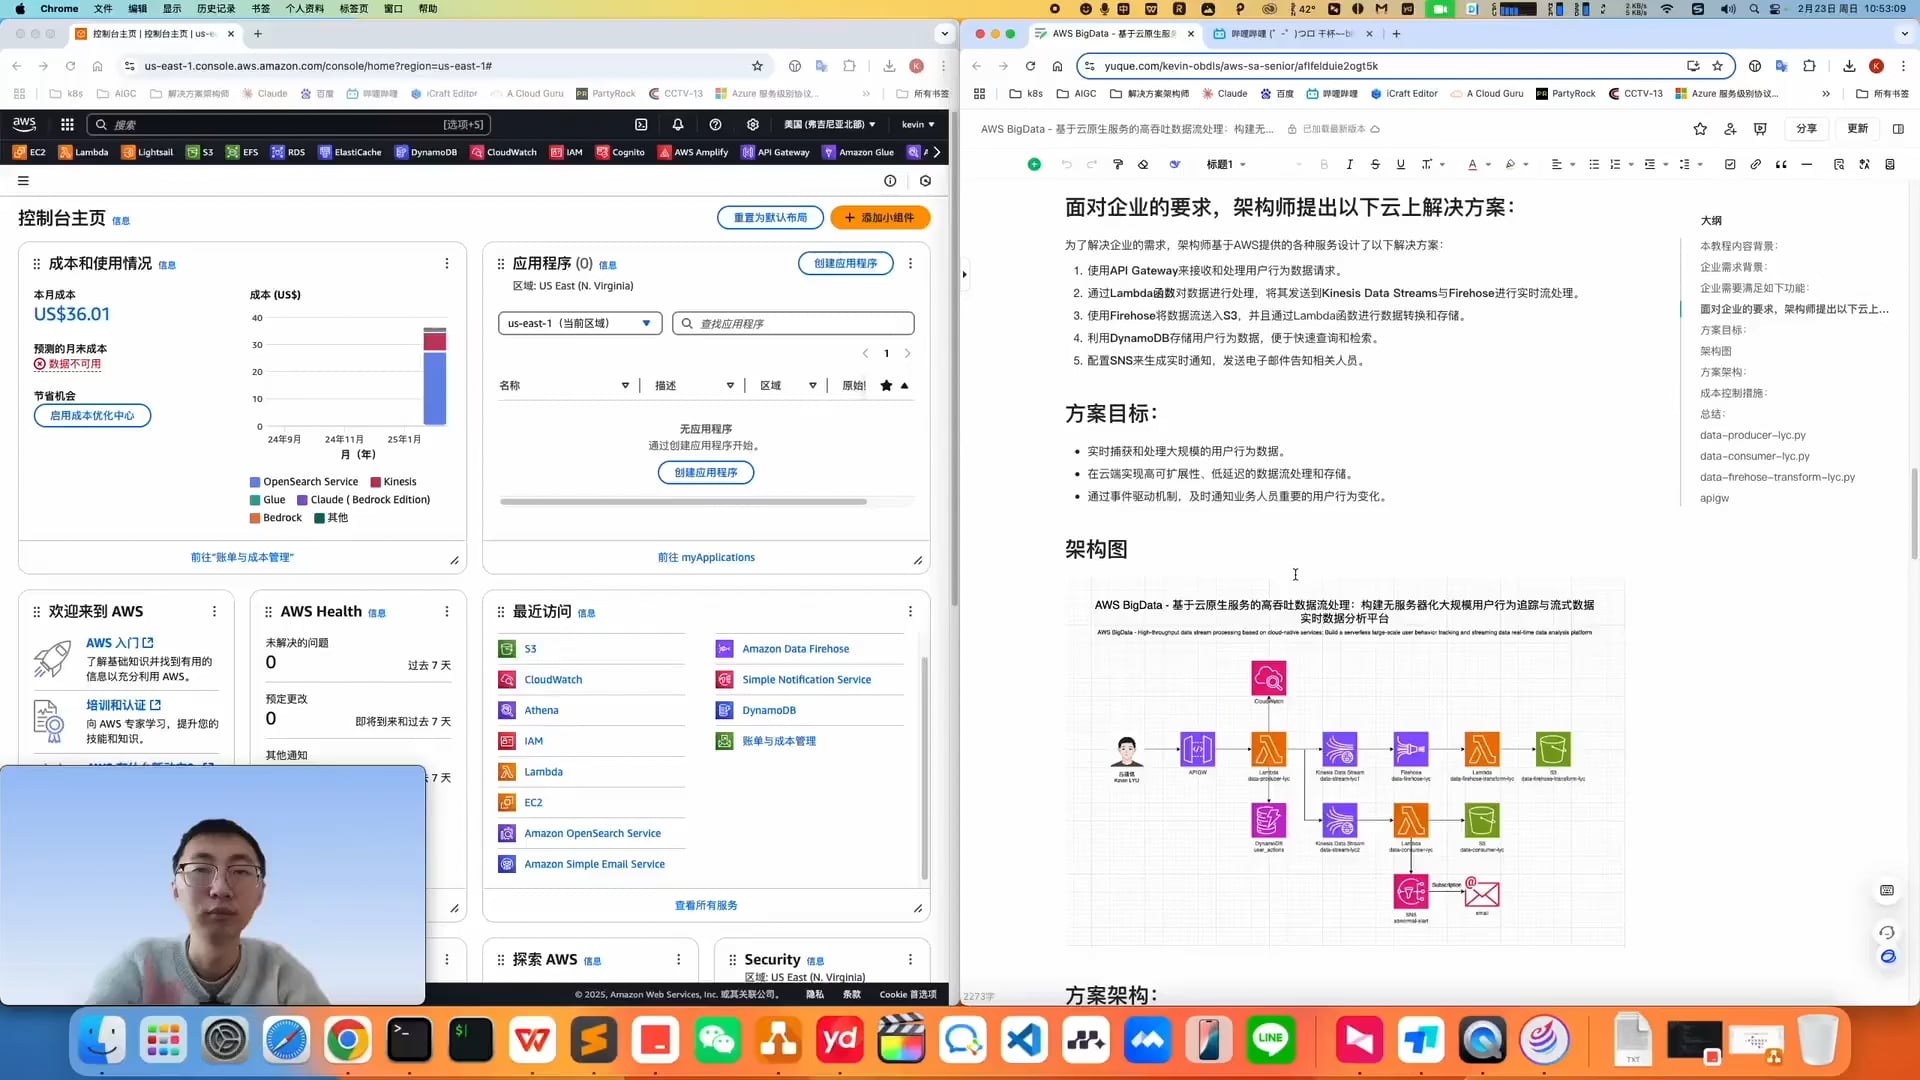Insert a hyperlink in the Yuque toolbar
This screenshot has width=1920, height=1080.
click(1755, 164)
